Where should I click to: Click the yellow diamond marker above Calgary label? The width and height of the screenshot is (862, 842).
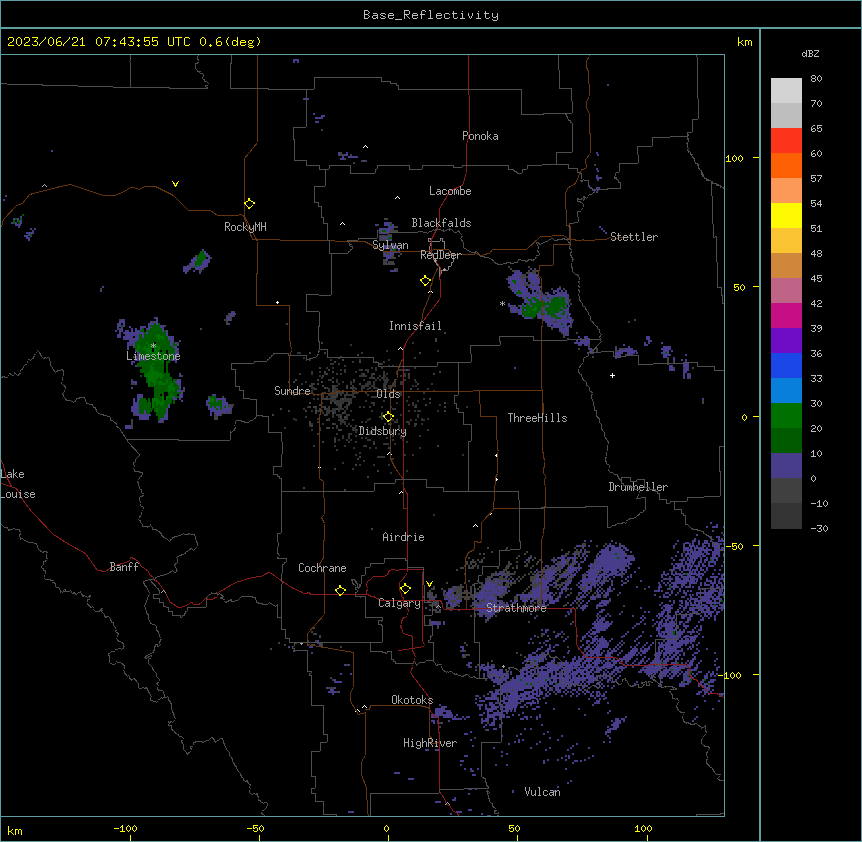tap(405, 589)
